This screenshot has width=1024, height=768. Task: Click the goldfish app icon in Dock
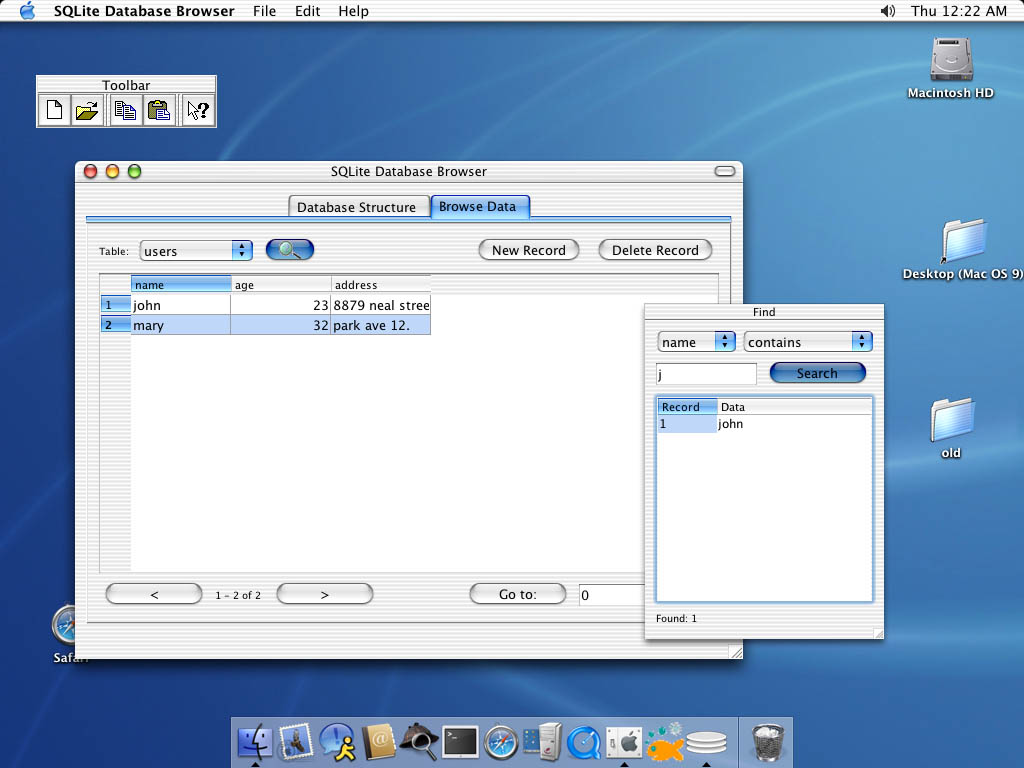pos(665,743)
